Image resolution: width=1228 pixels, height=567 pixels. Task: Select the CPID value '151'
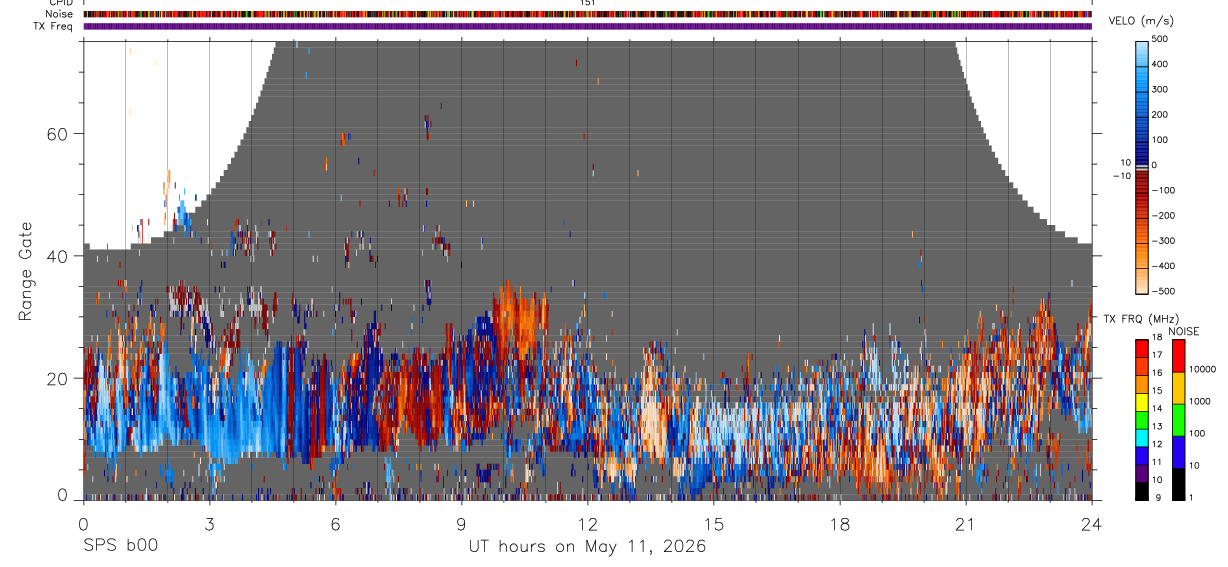tap(588, 3)
